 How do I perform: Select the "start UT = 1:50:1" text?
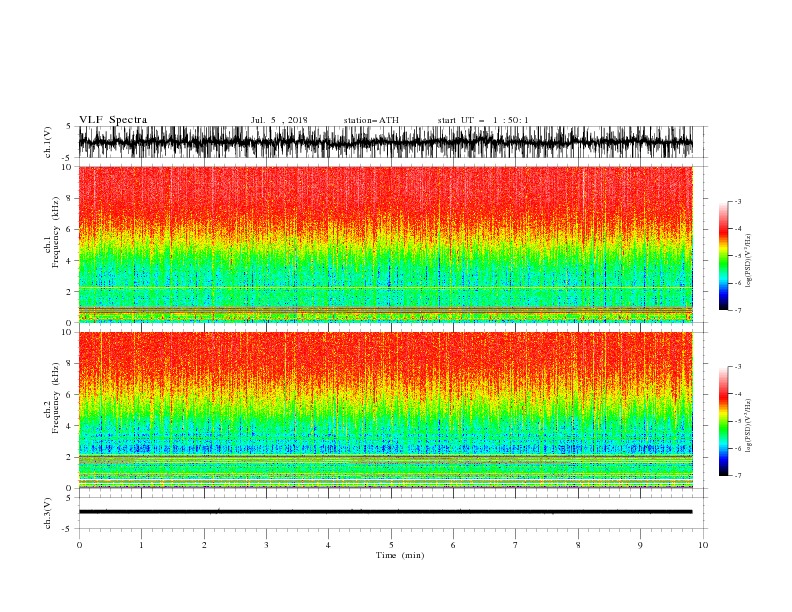tap(483, 120)
